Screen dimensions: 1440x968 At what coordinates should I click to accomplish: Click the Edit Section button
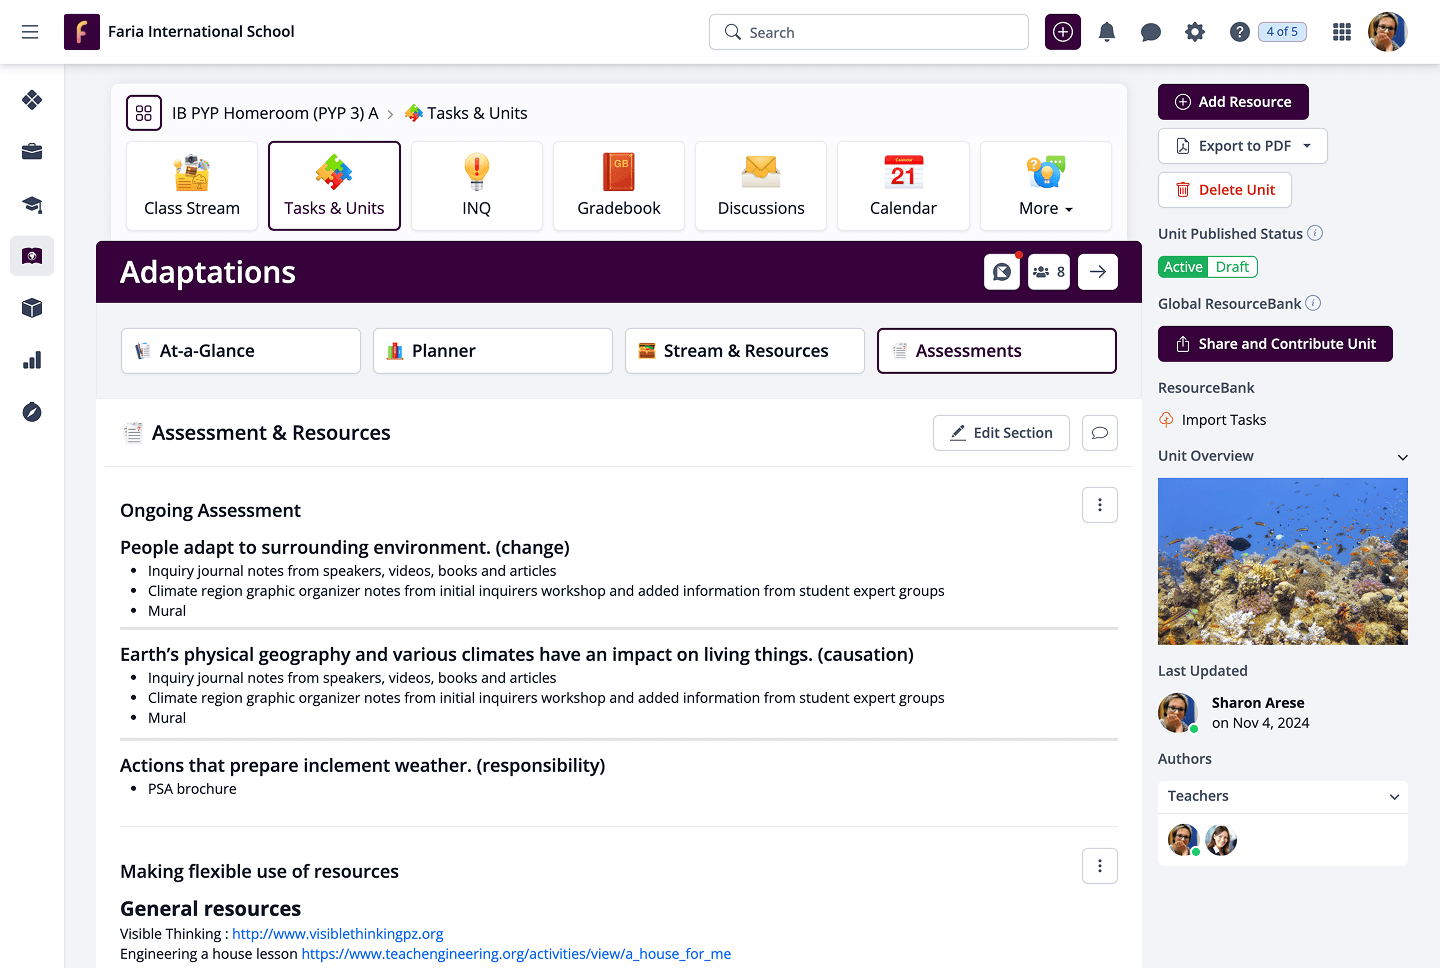[x=1000, y=433]
